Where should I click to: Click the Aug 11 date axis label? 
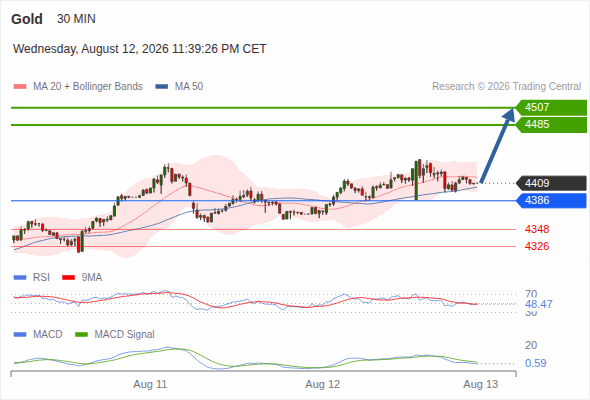tap(150, 384)
